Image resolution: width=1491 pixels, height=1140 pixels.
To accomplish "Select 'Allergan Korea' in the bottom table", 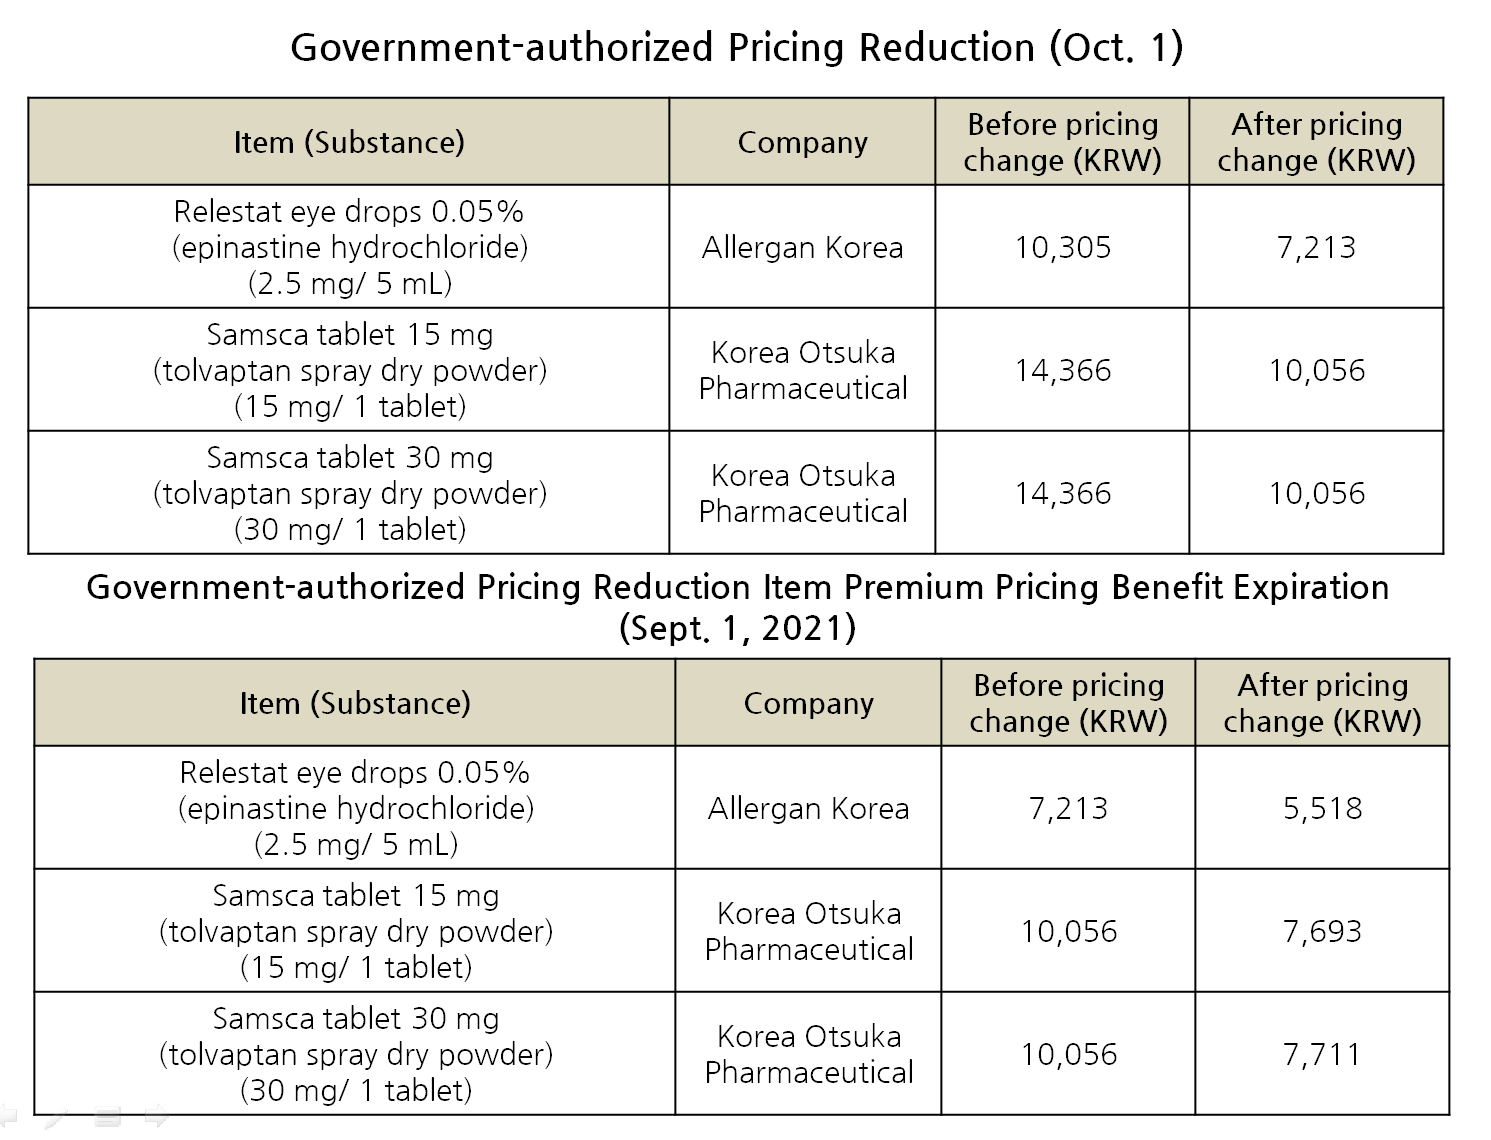I will click(808, 808).
